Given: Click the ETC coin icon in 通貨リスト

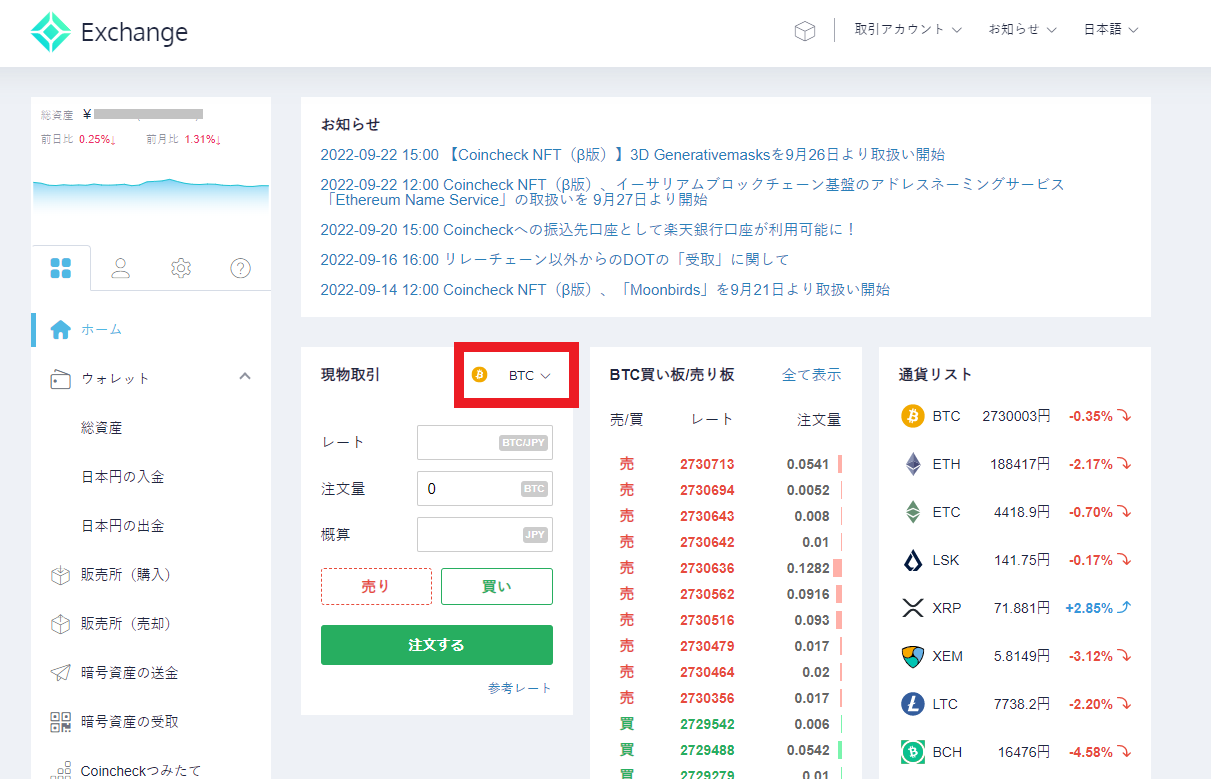Looking at the screenshot, I should click(x=913, y=512).
